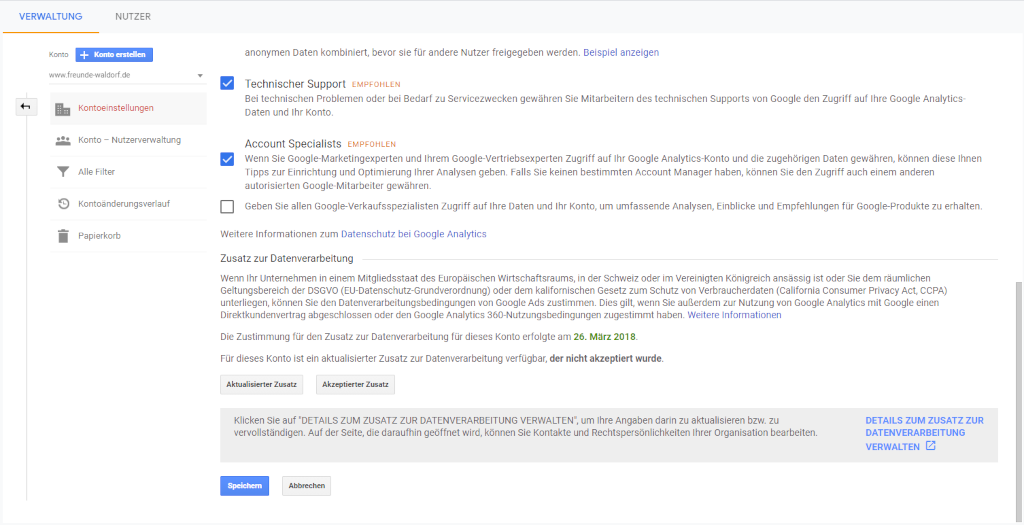The image size is (1024, 525).
Task: Click the Account Specialists heading
Action: click(x=293, y=144)
